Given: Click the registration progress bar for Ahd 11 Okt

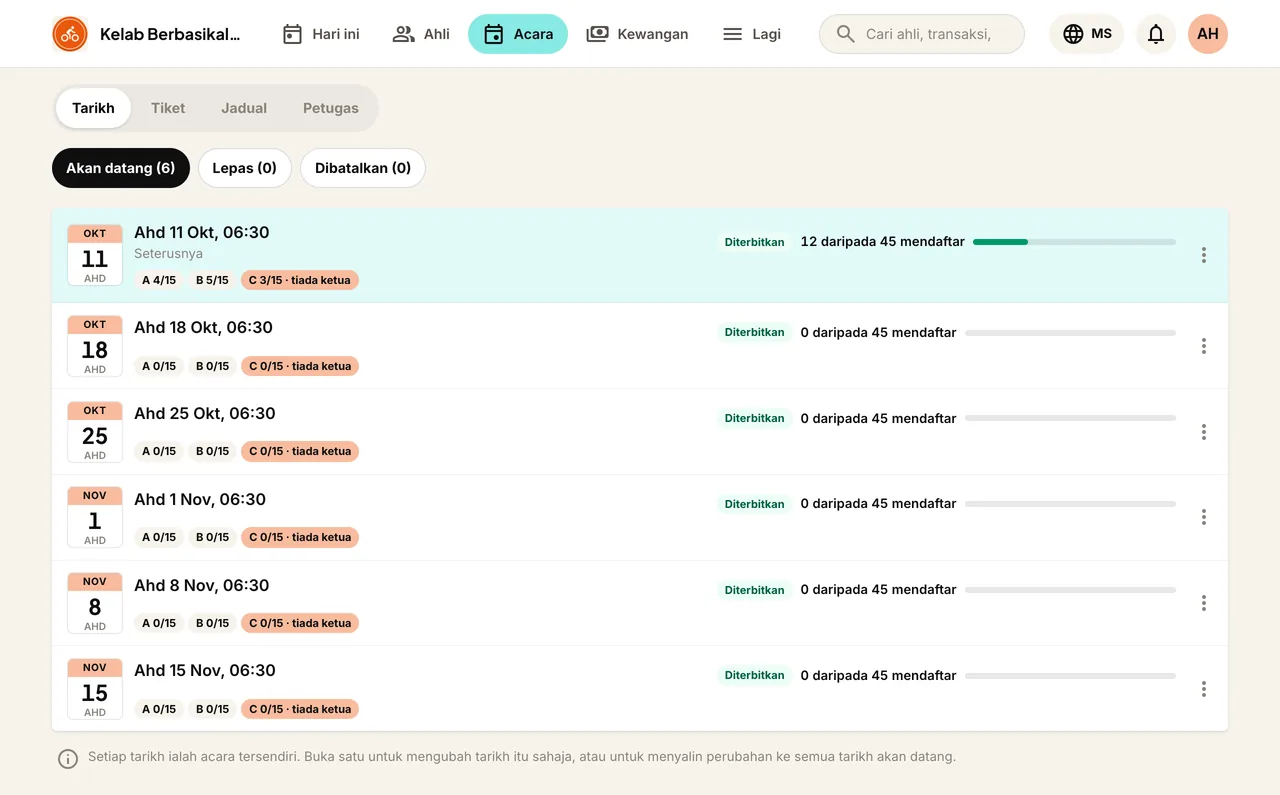Looking at the screenshot, I should [x=1074, y=242].
